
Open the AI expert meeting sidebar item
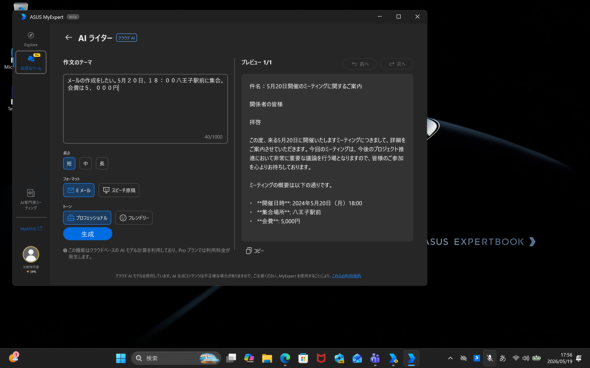[x=31, y=199]
